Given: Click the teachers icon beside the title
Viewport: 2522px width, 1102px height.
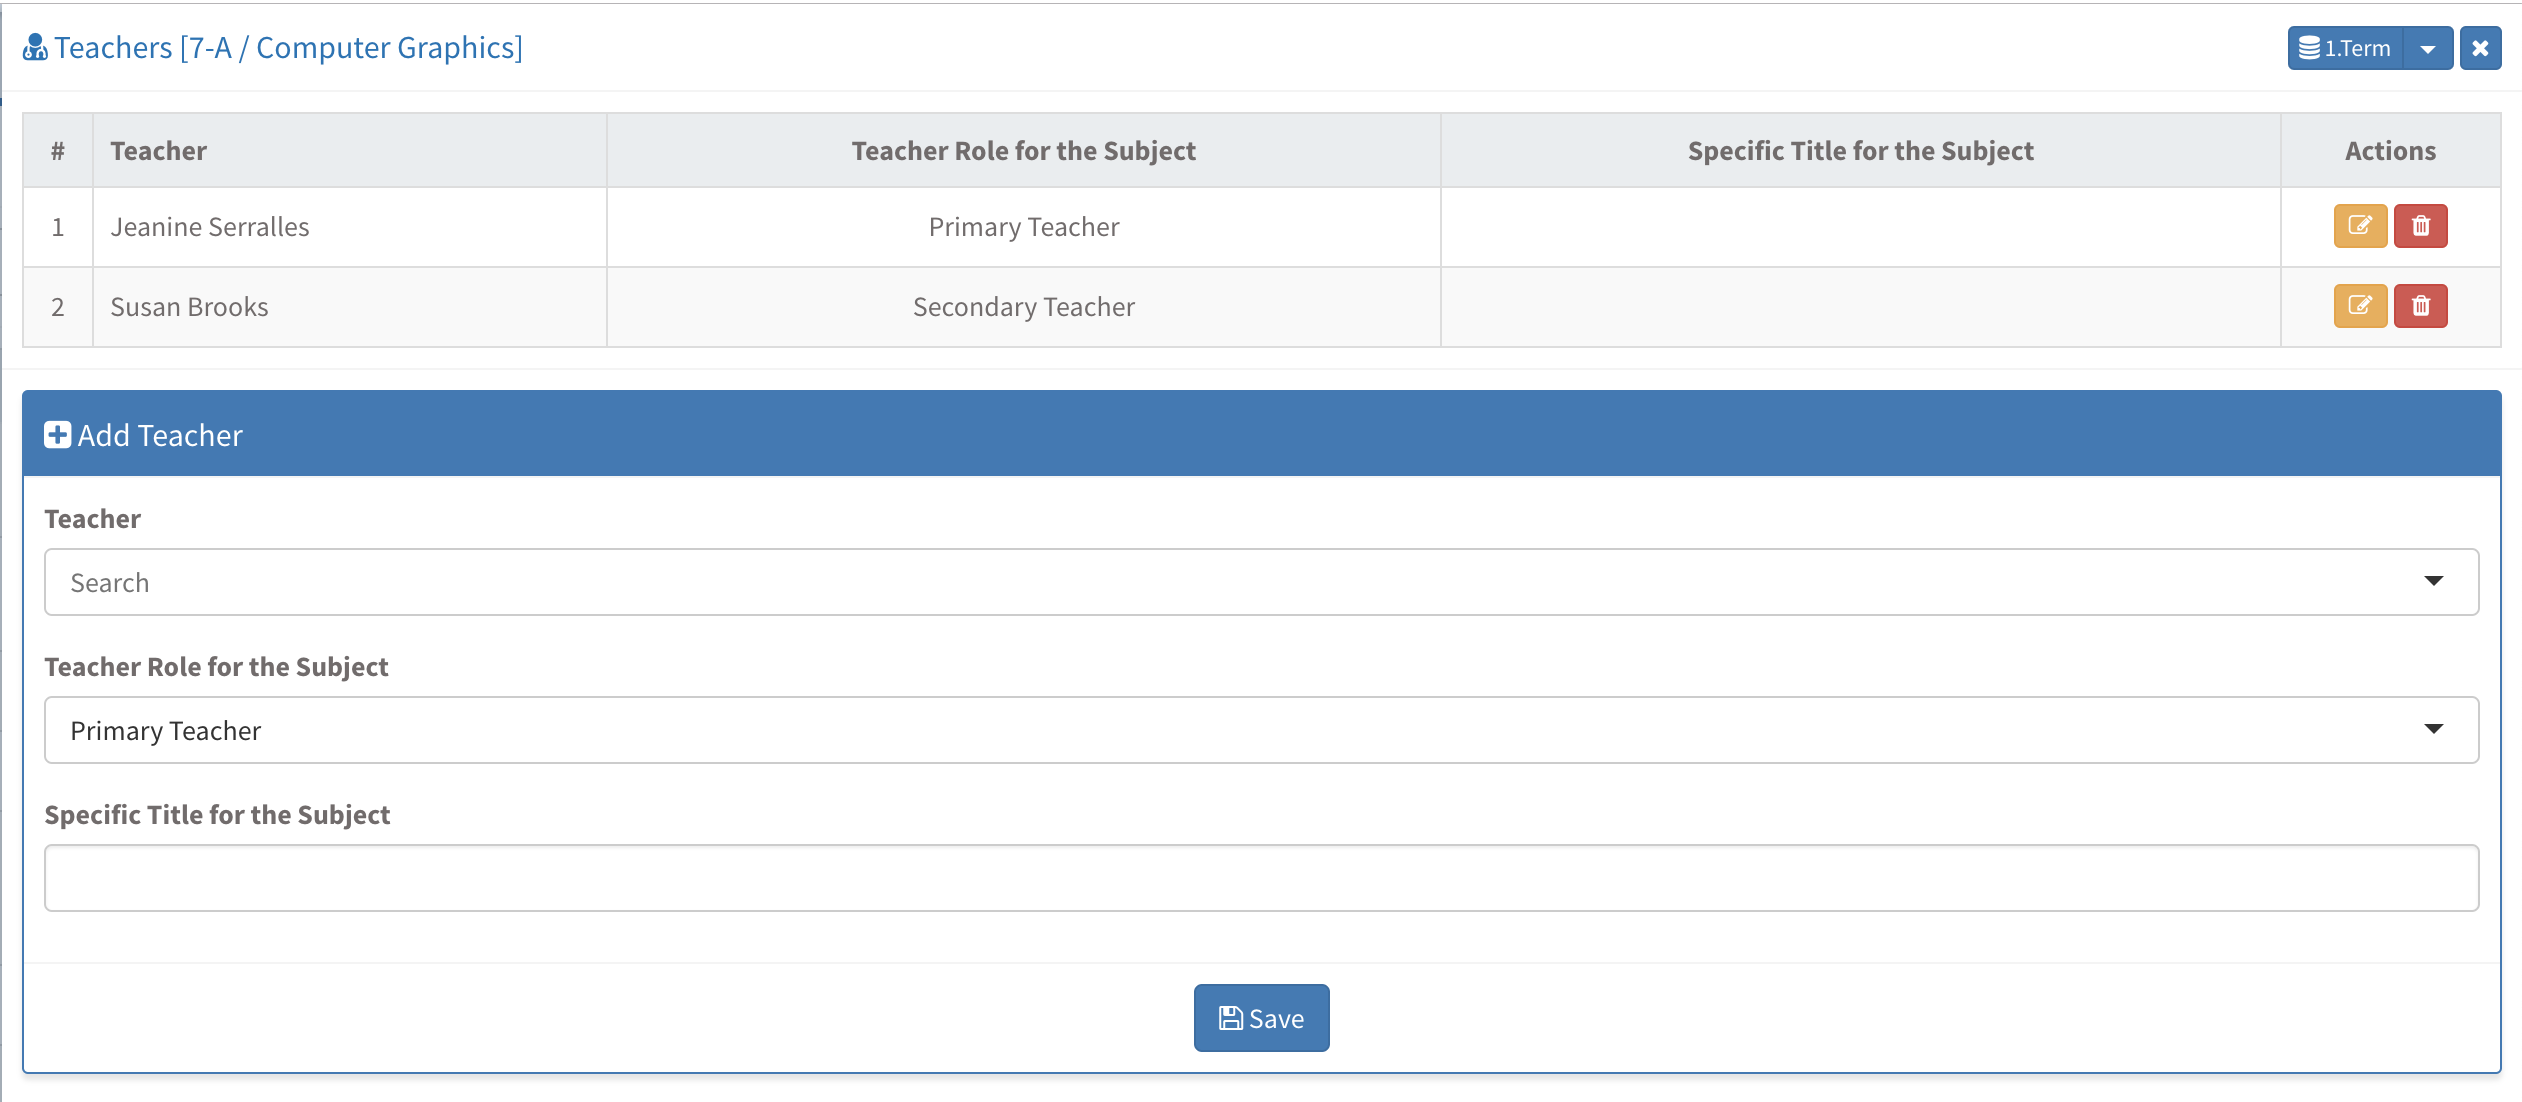Looking at the screenshot, I should tap(35, 47).
